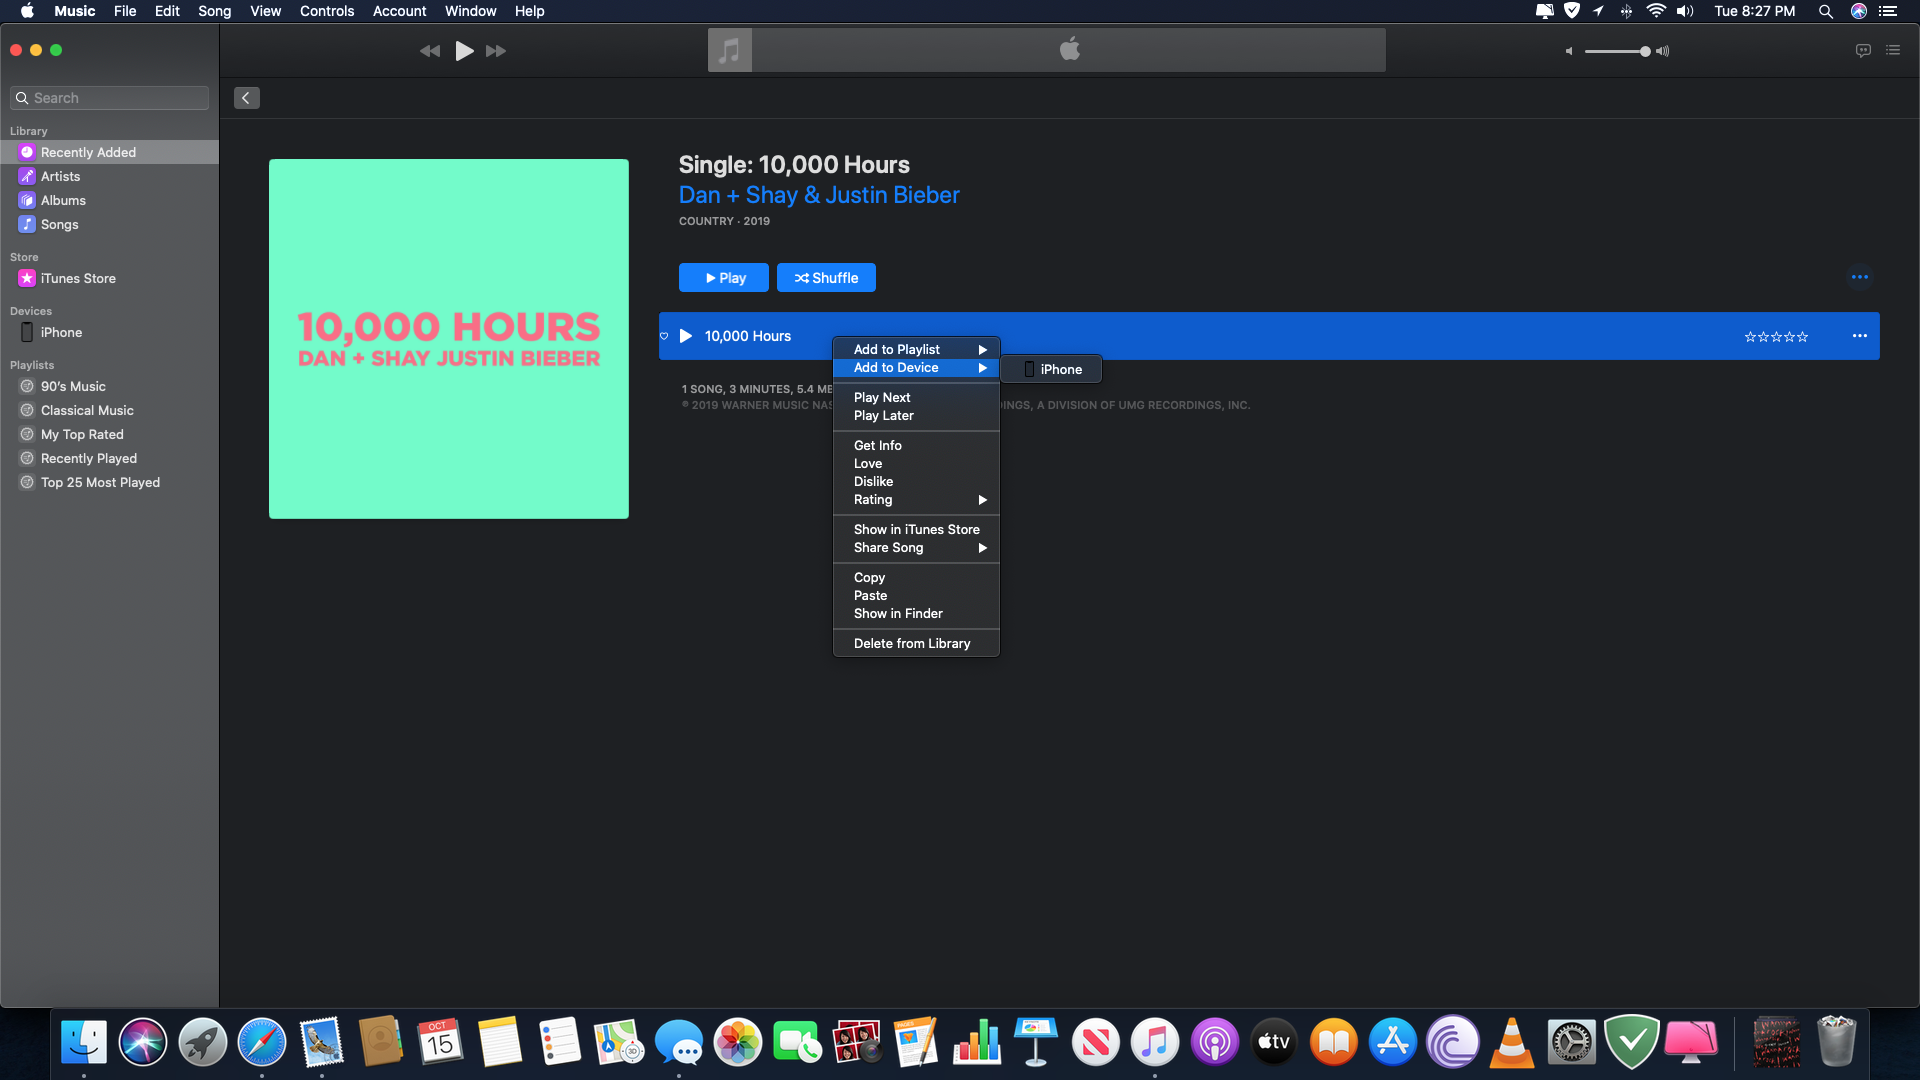The height and width of the screenshot is (1080, 1920).
Task: Open the lyrics panel icon
Action: point(1863,50)
